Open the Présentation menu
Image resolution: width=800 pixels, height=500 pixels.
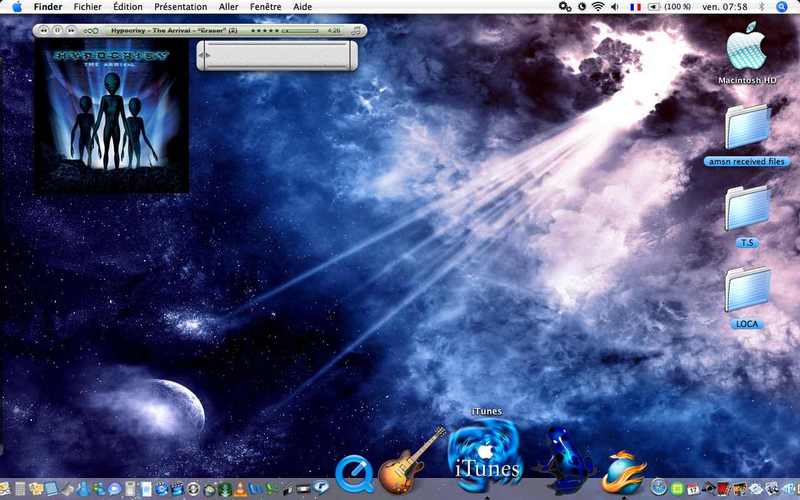181,7
